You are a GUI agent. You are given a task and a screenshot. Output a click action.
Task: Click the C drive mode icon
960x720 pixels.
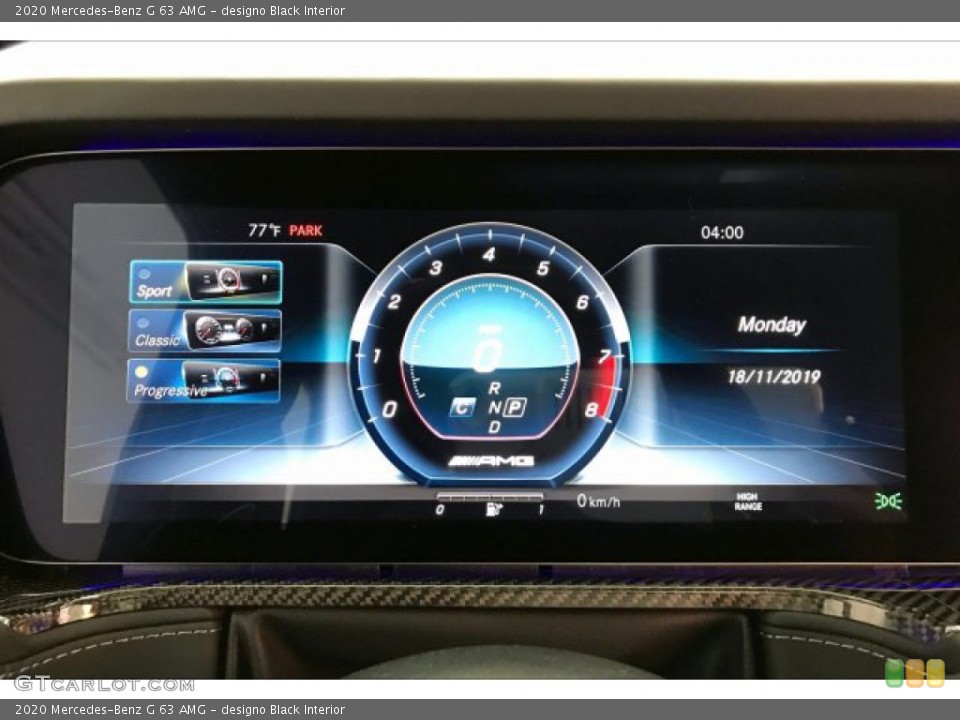[x=463, y=407]
